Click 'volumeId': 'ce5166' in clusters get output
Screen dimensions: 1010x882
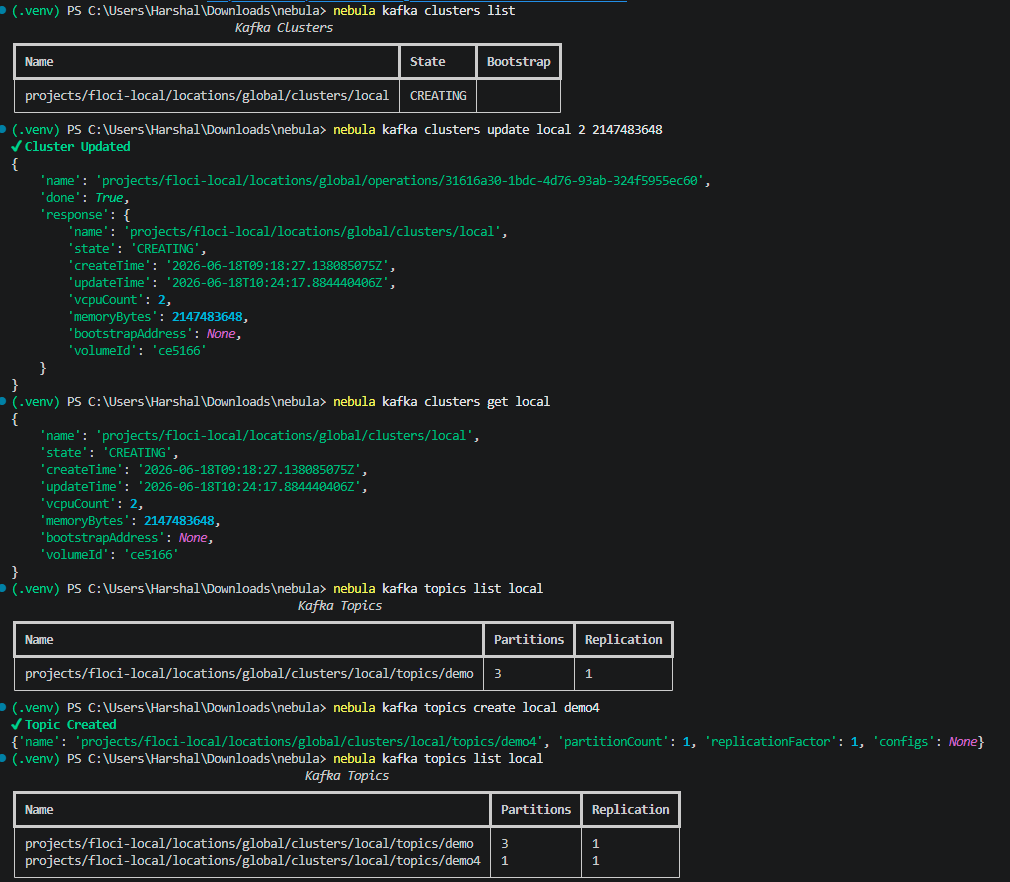pos(109,555)
